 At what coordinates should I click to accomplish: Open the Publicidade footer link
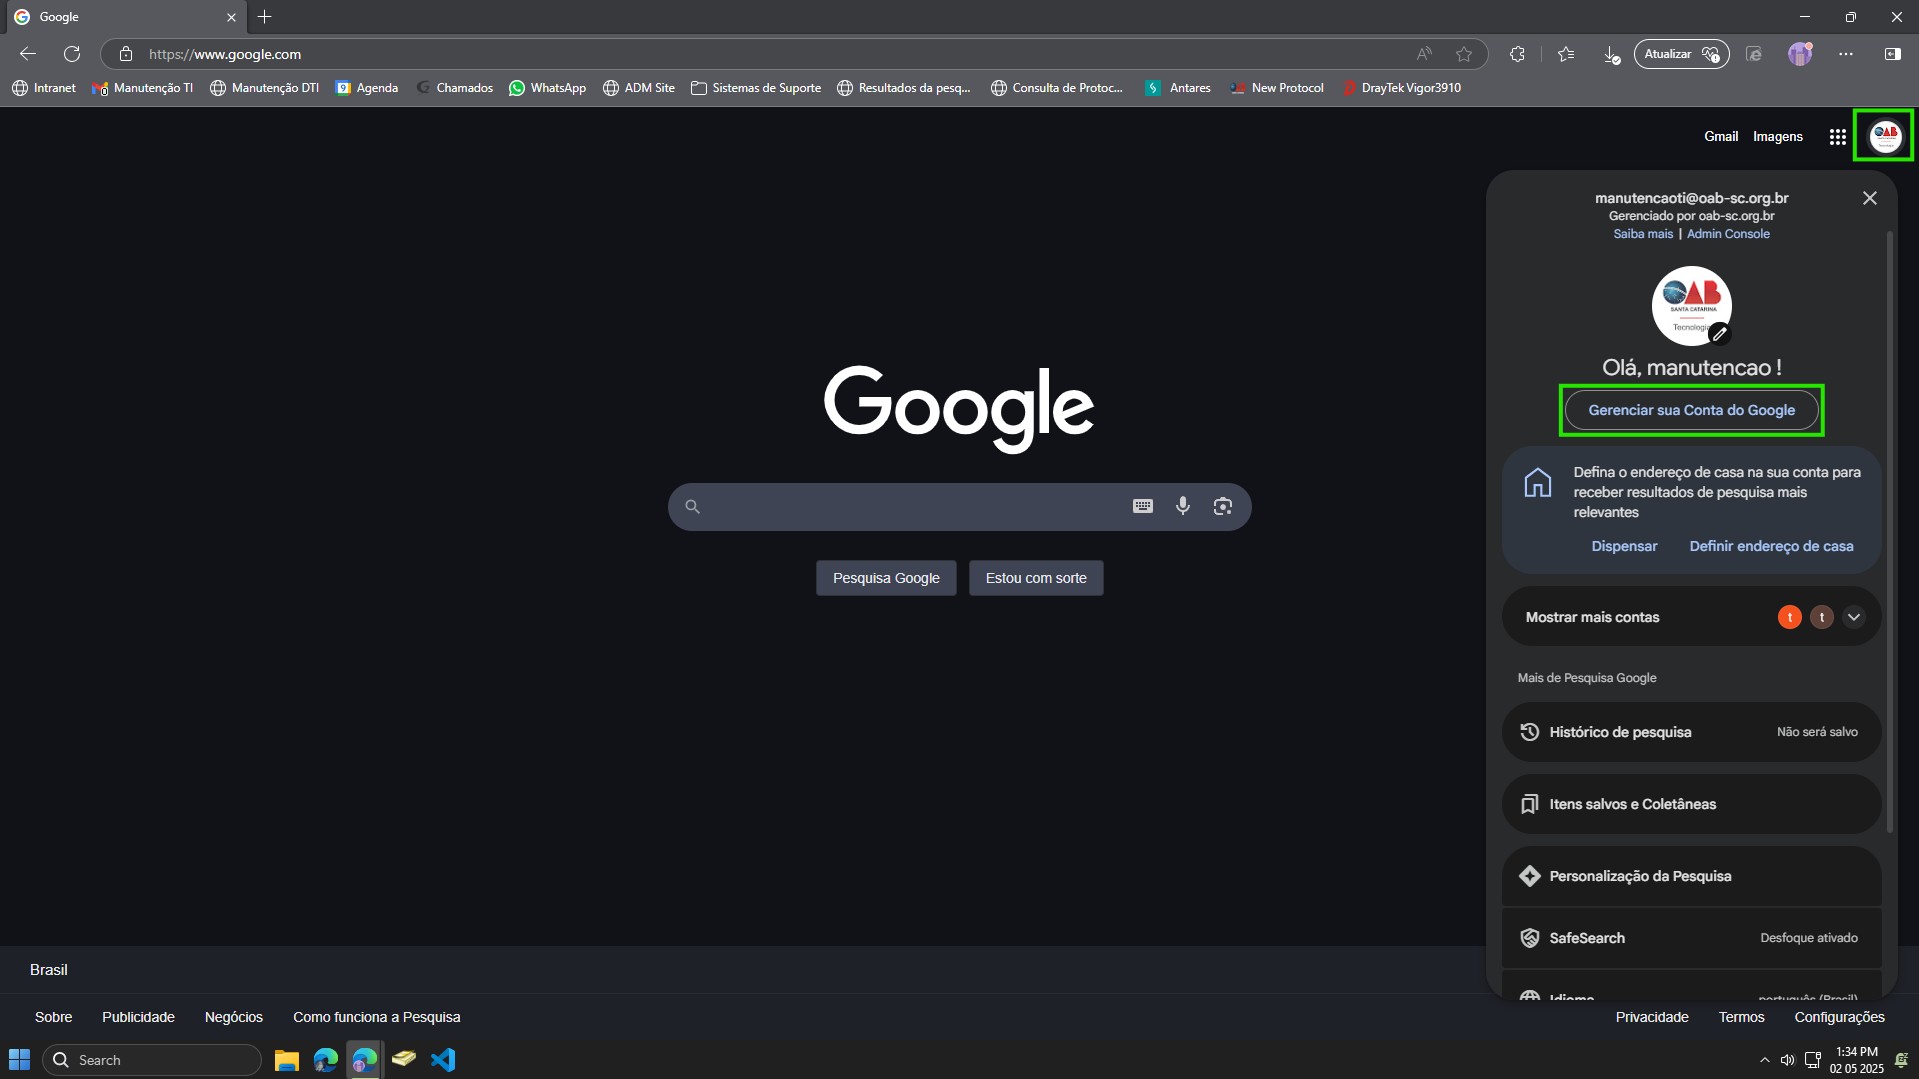138,1017
